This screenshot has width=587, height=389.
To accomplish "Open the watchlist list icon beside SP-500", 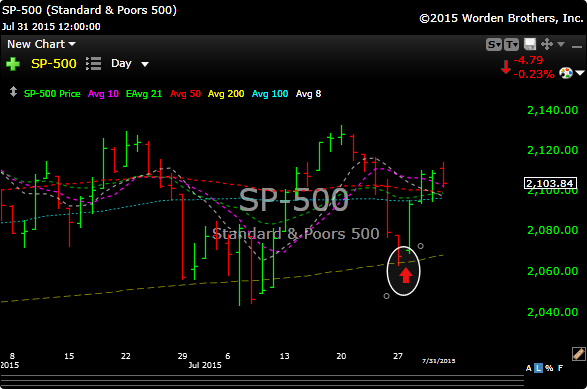I will [94, 64].
